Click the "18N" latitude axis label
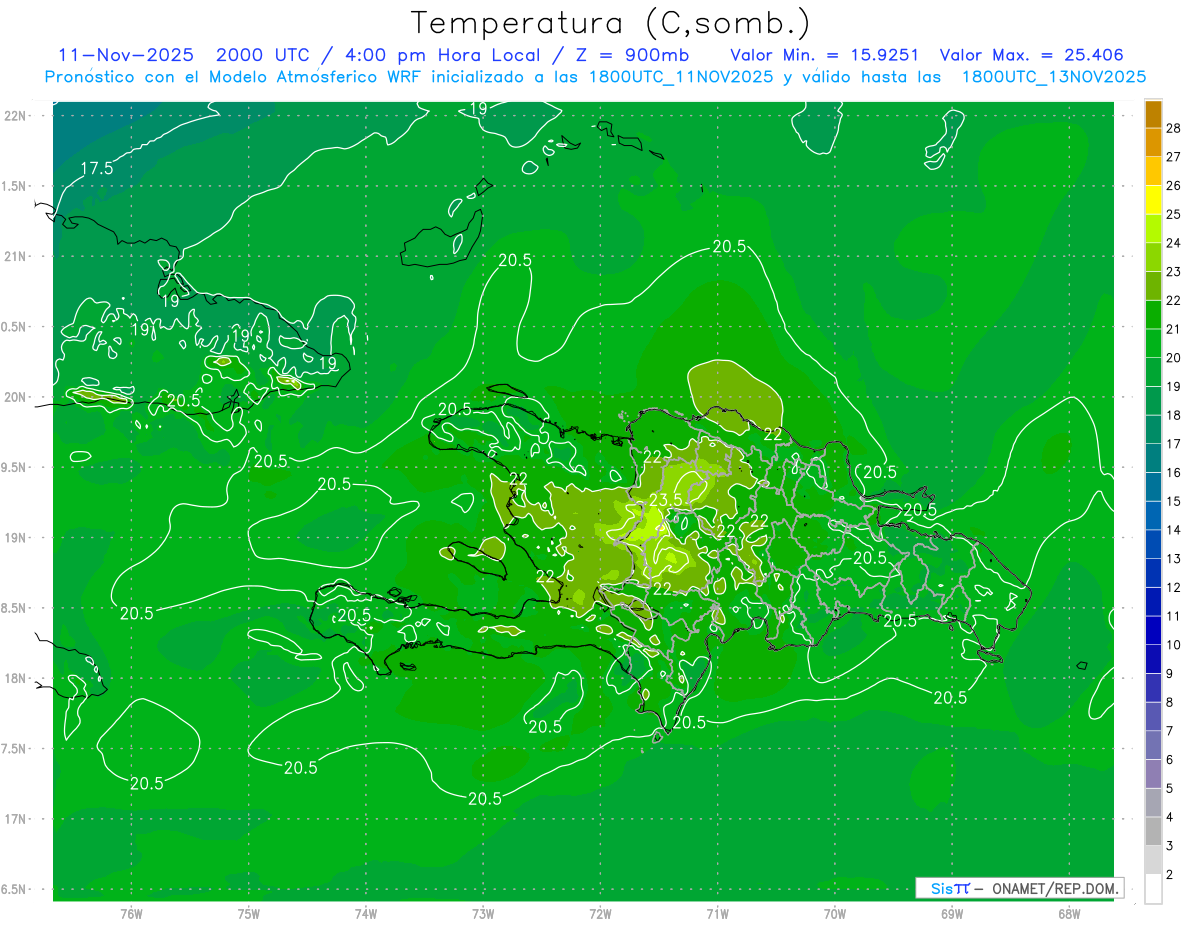Viewport: 1200px width, 927px height. tap(15, 679)
